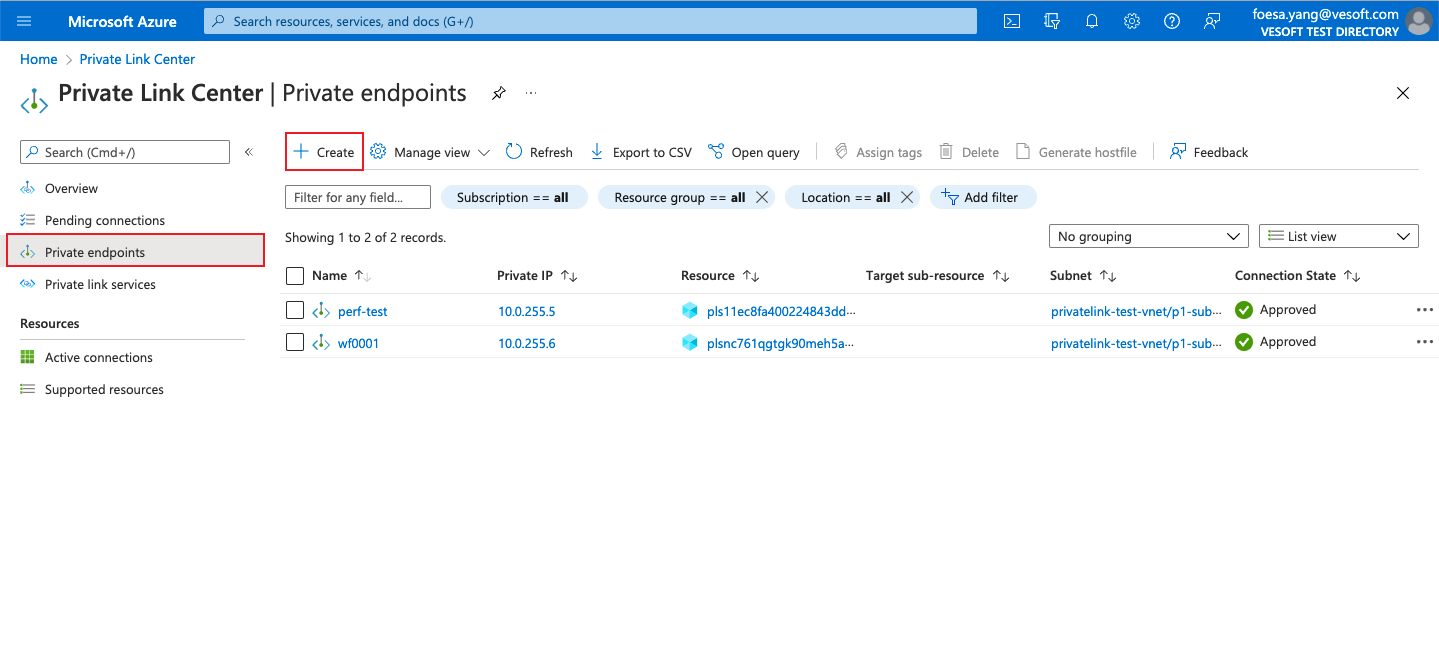
Task: Open portal settings gear
Action: point(1132,21)
